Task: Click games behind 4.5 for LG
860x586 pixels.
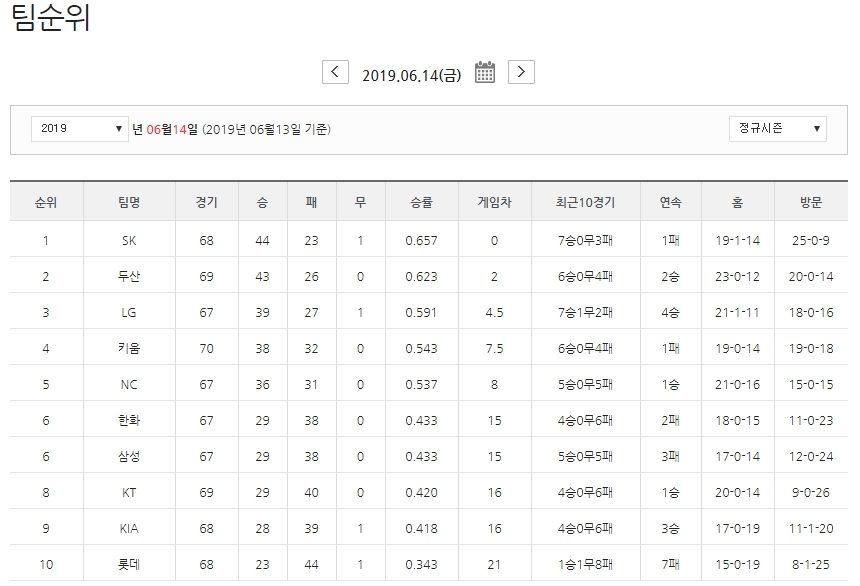Action: point(494,313)
